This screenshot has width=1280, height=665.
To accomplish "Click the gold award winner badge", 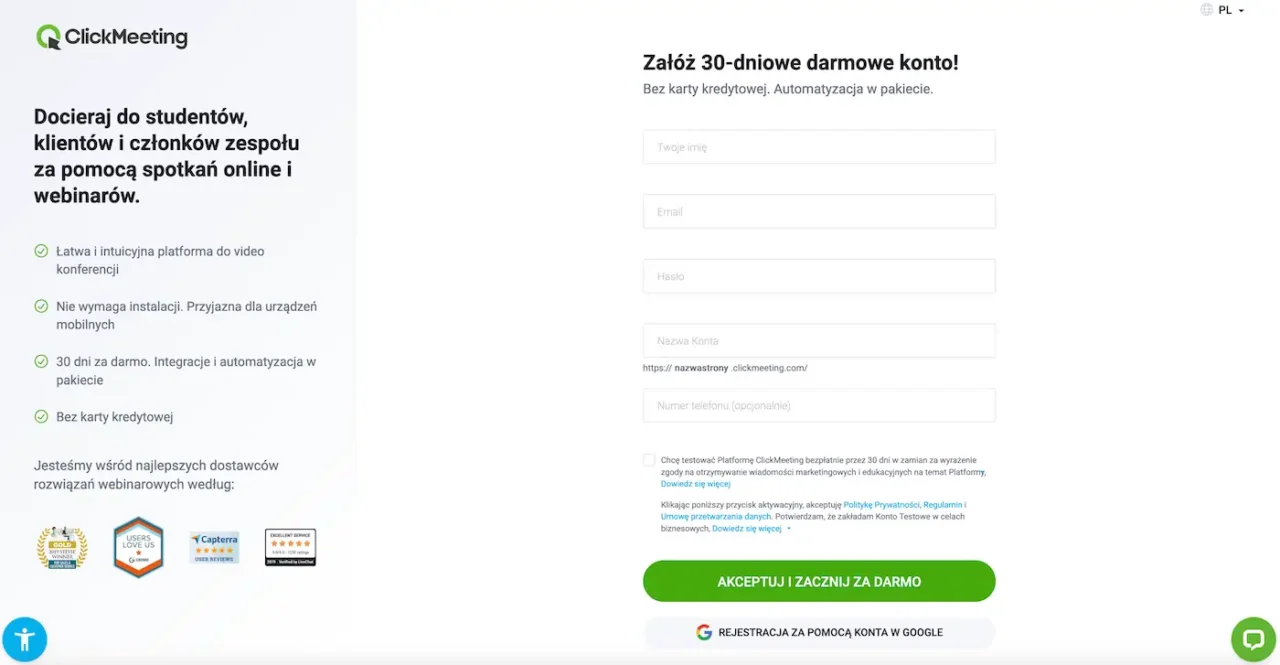I will pyautogui.click(x=62, y=546).
